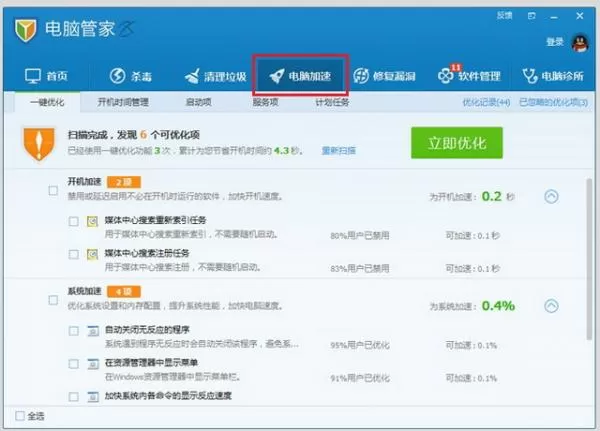Select the 电脑加速 rocket icon

(276, 76)
